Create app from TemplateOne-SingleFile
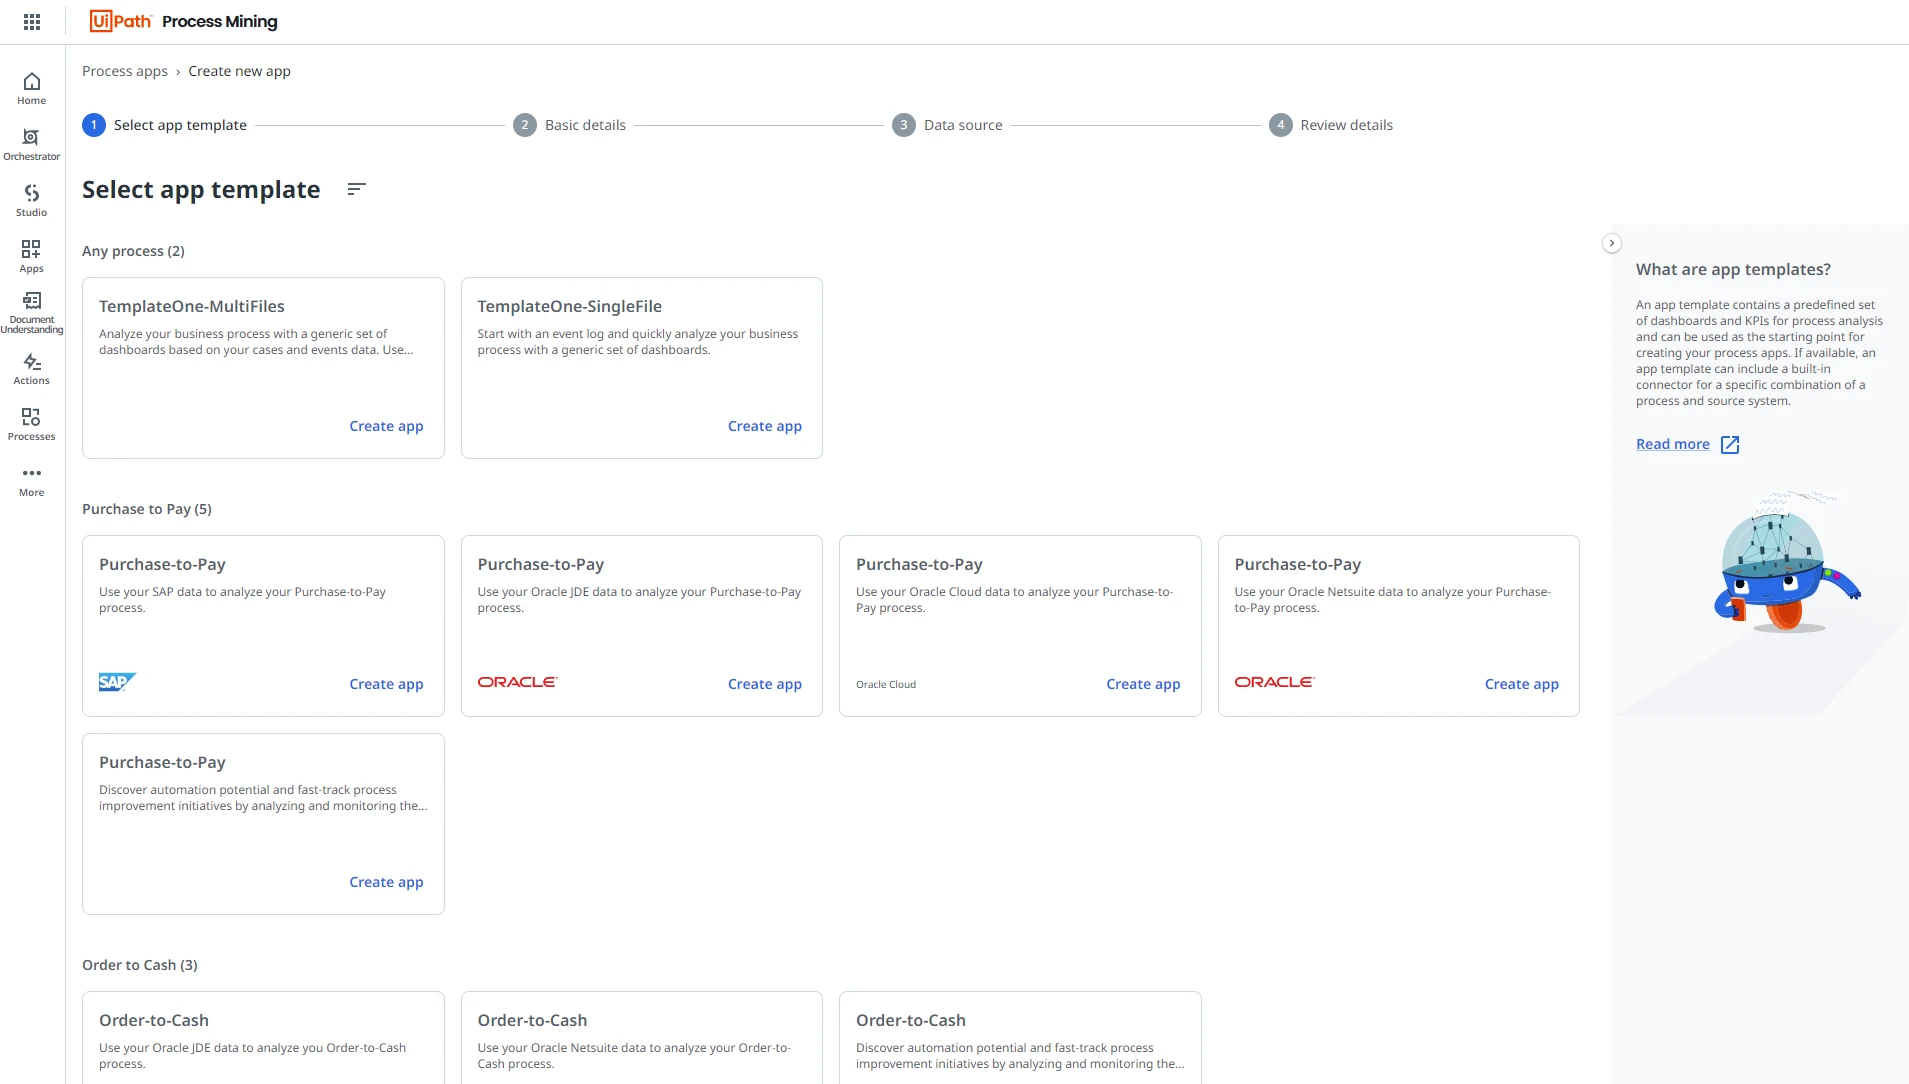 [765, 426]
